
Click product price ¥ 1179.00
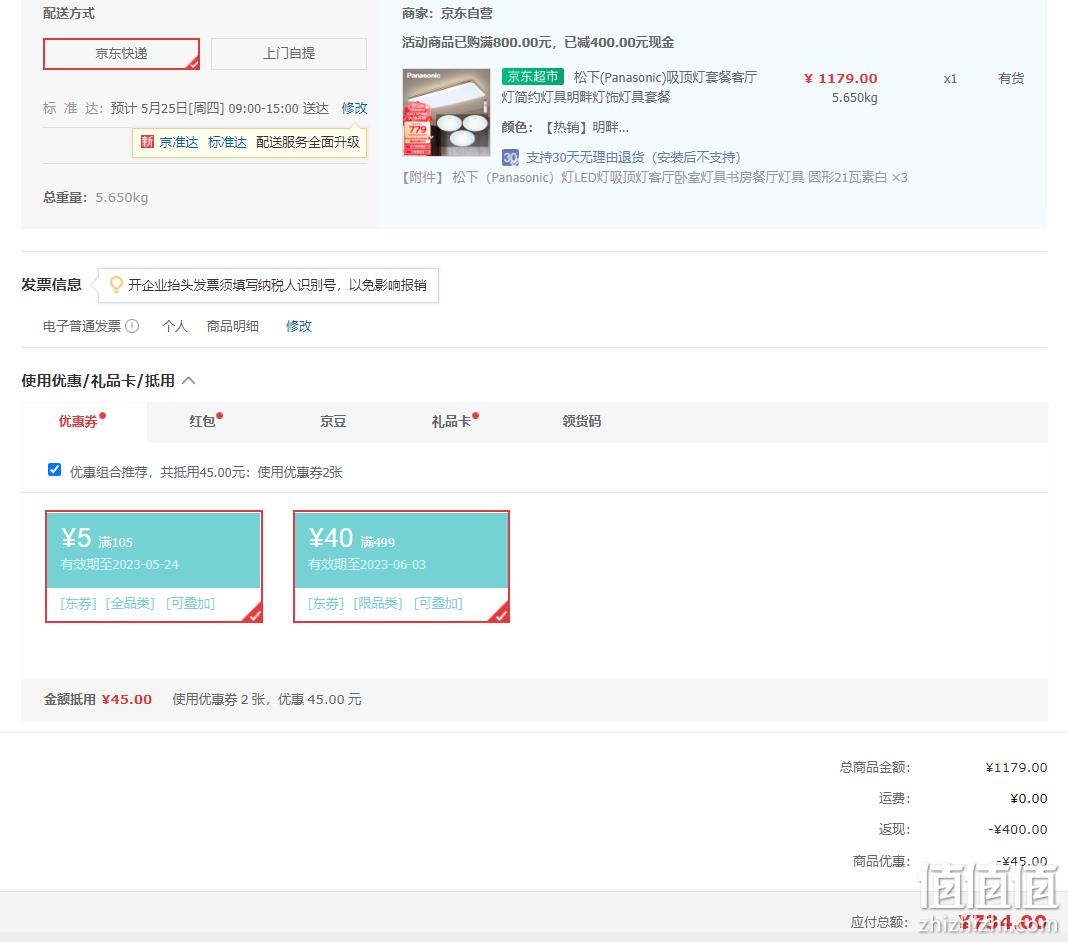click(841, 78)
